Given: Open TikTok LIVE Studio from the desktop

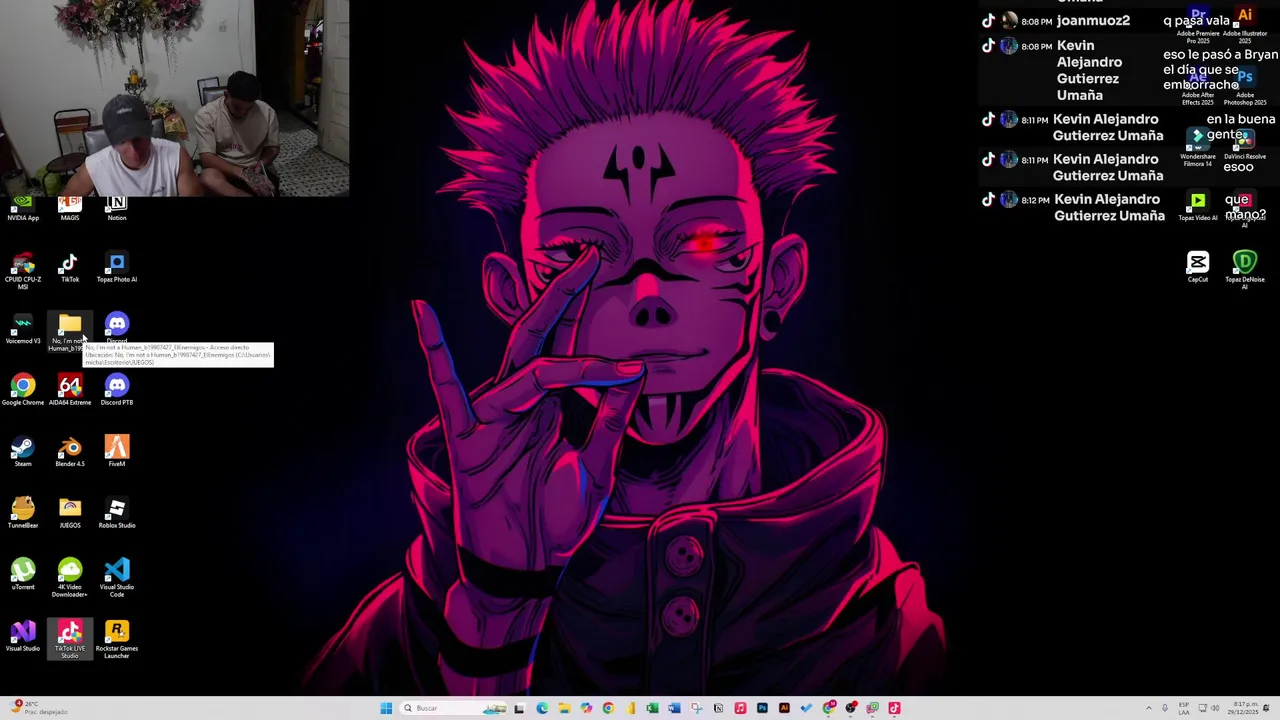Looking at the screenshot, I should coord(70,640).
